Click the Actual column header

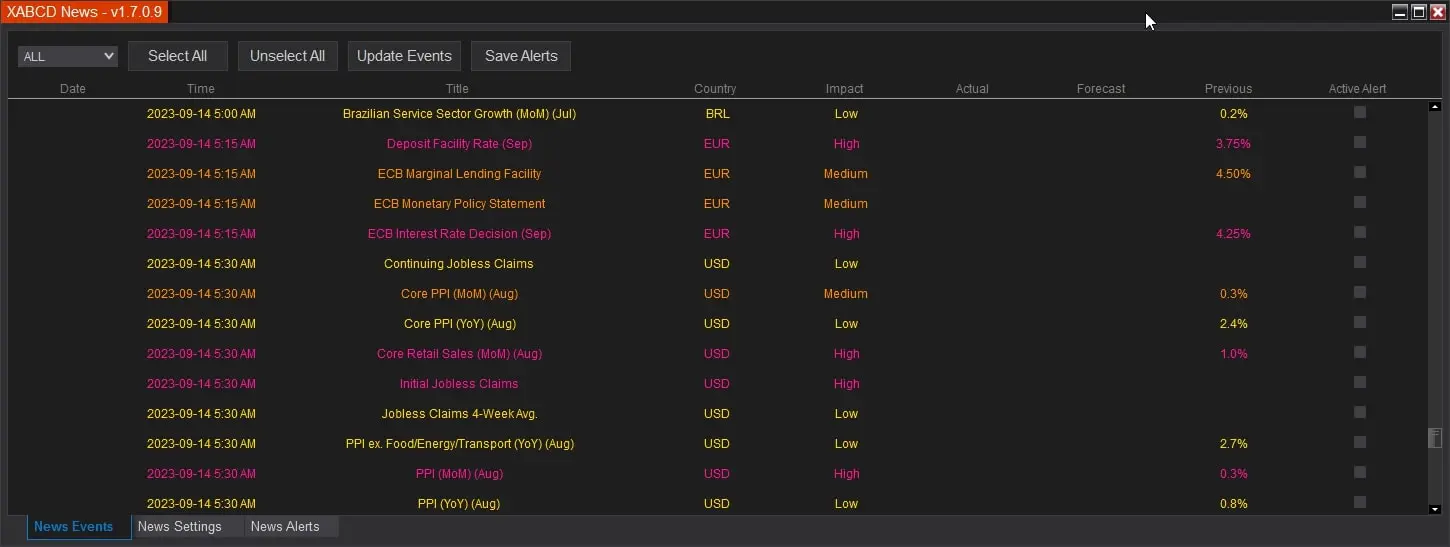point(972,89)
